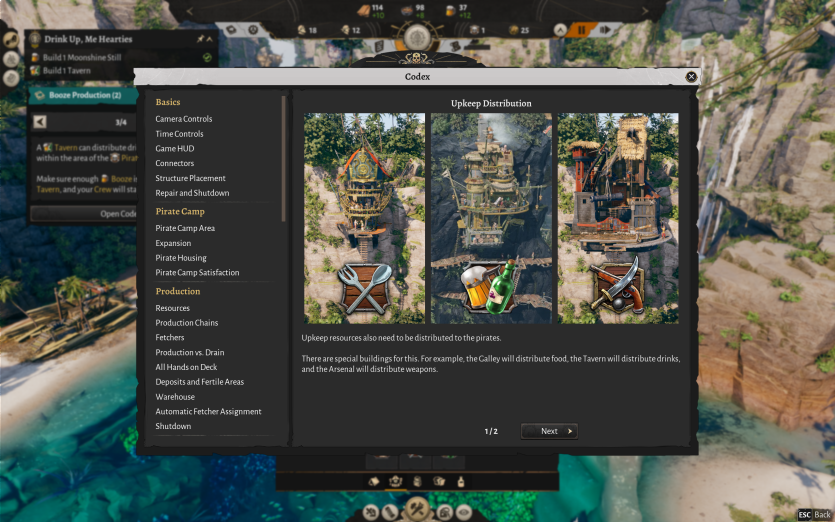Viewport: 835px width, 522px height.
Task: Open Pirate Camp Satisfaction entry
Action: click(197, 272)
